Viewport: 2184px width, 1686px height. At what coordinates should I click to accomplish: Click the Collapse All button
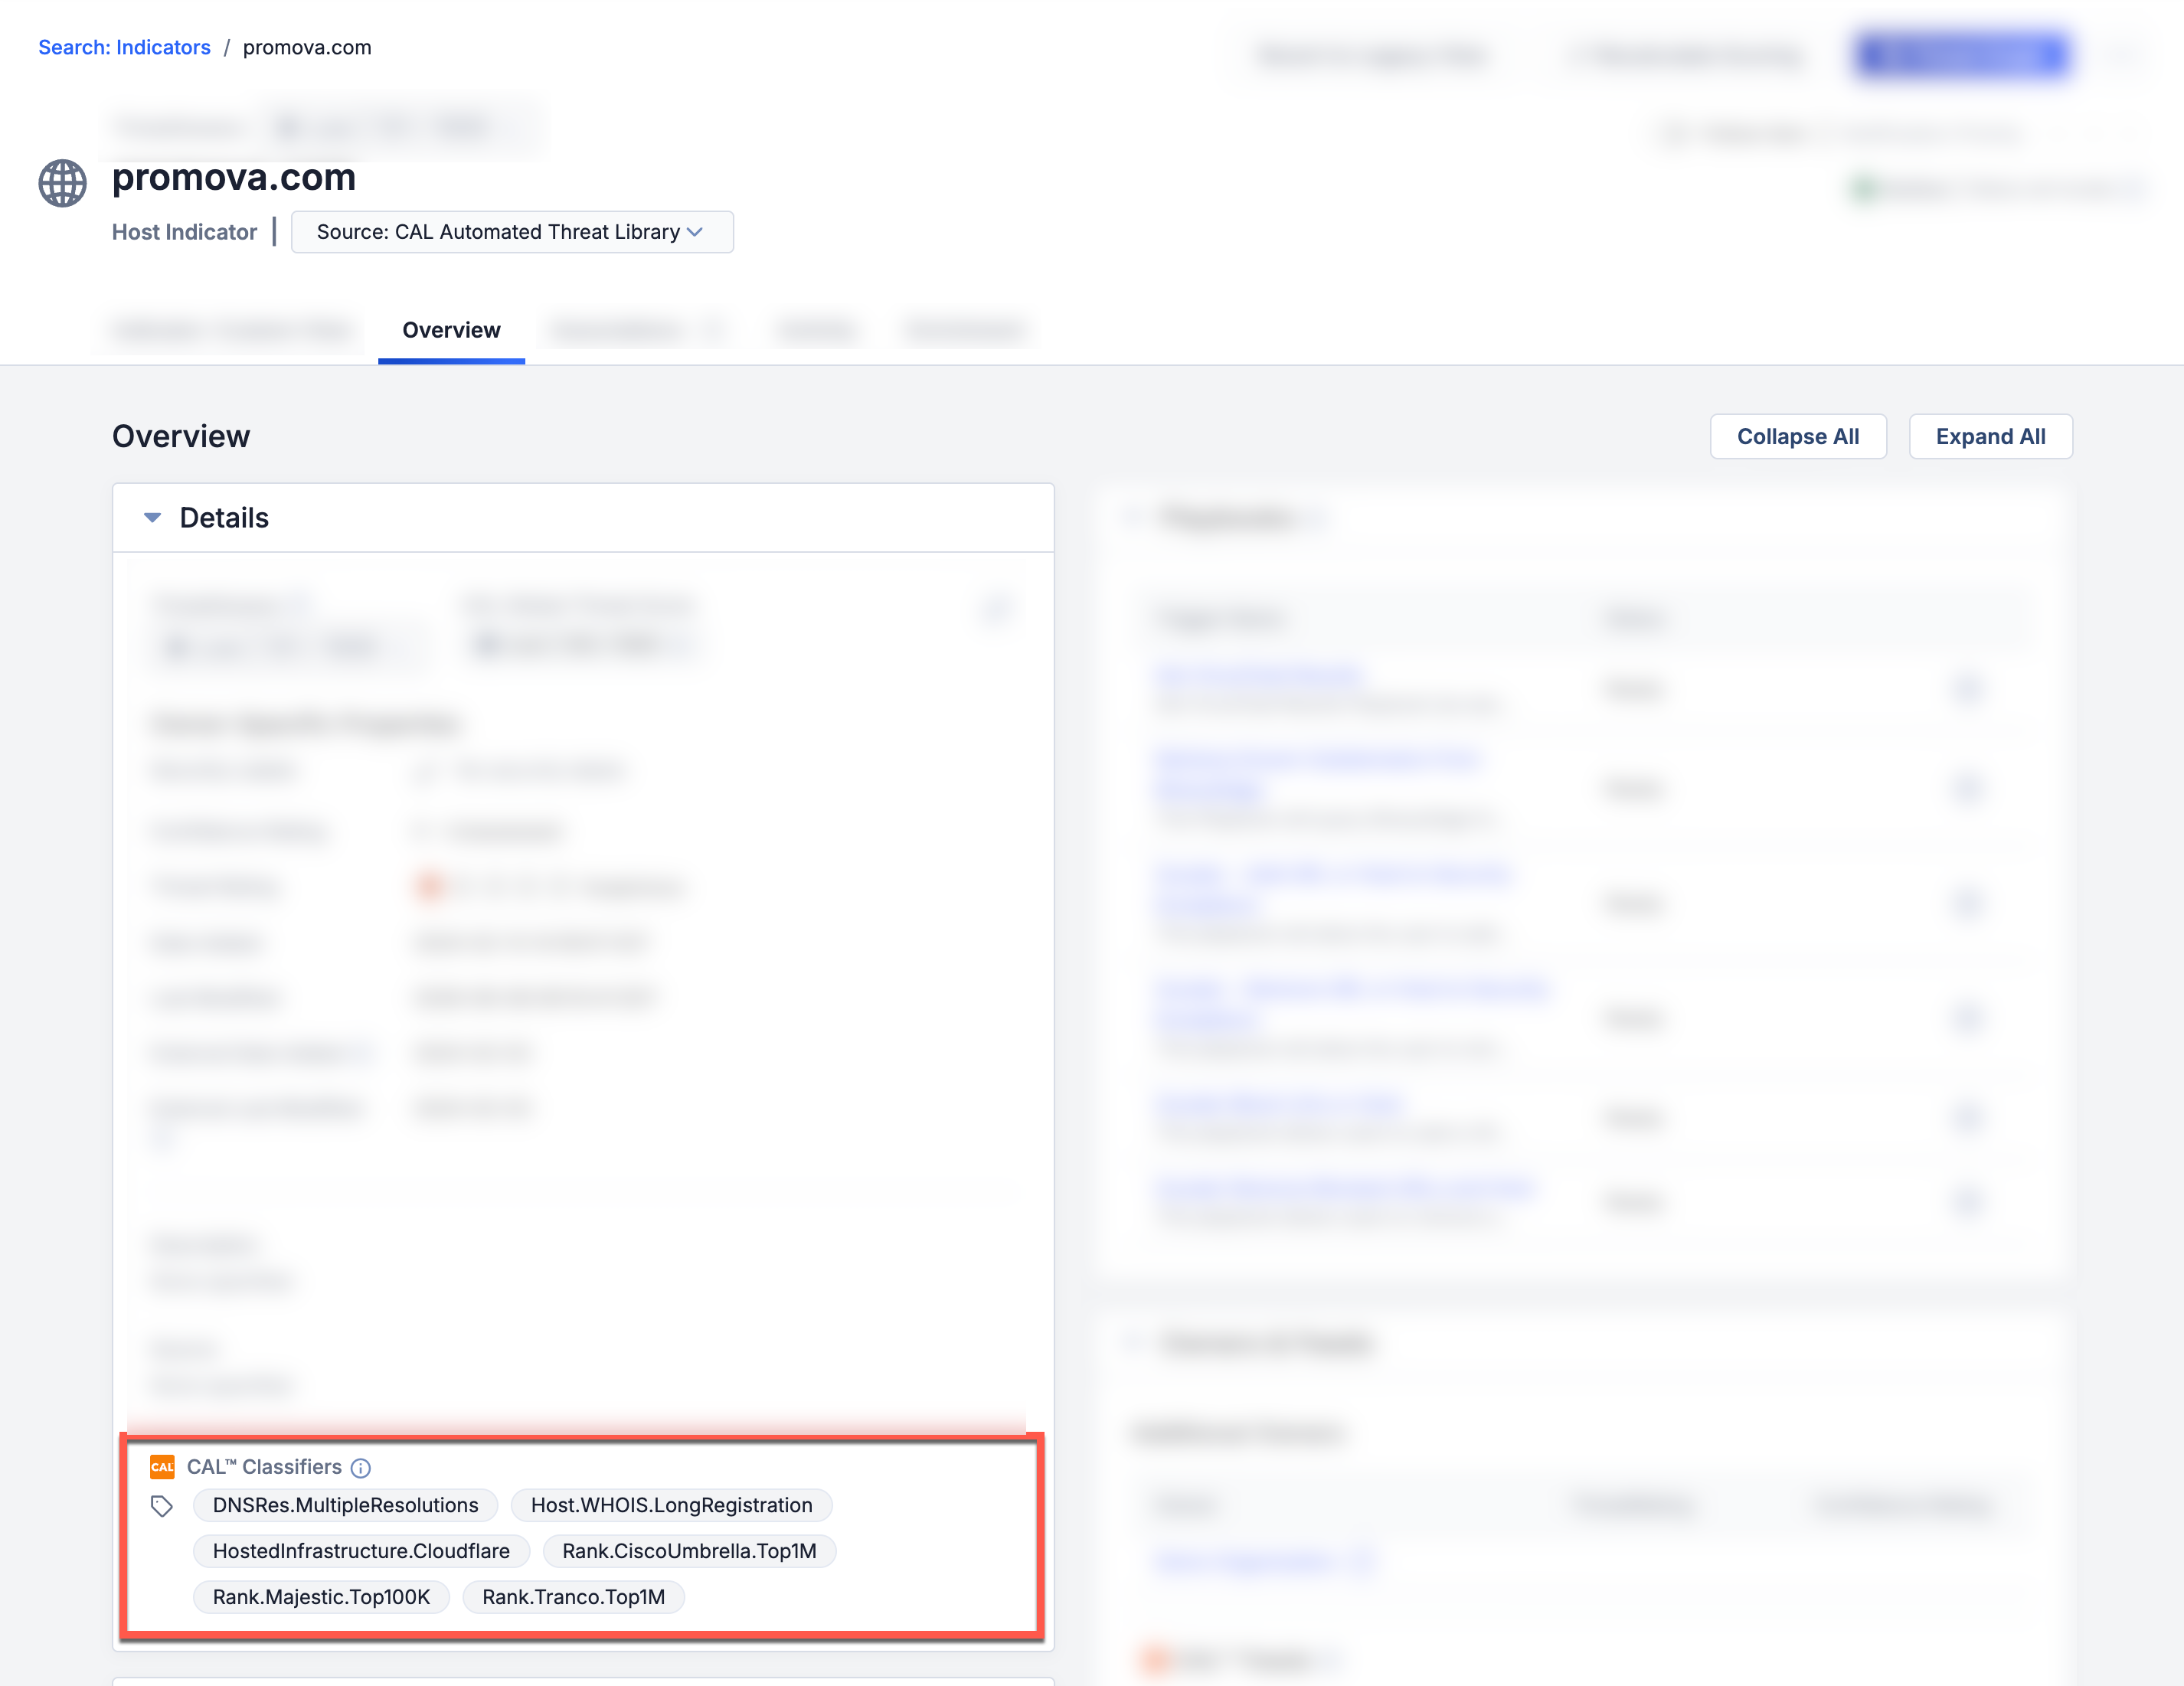pos(1798,436)
